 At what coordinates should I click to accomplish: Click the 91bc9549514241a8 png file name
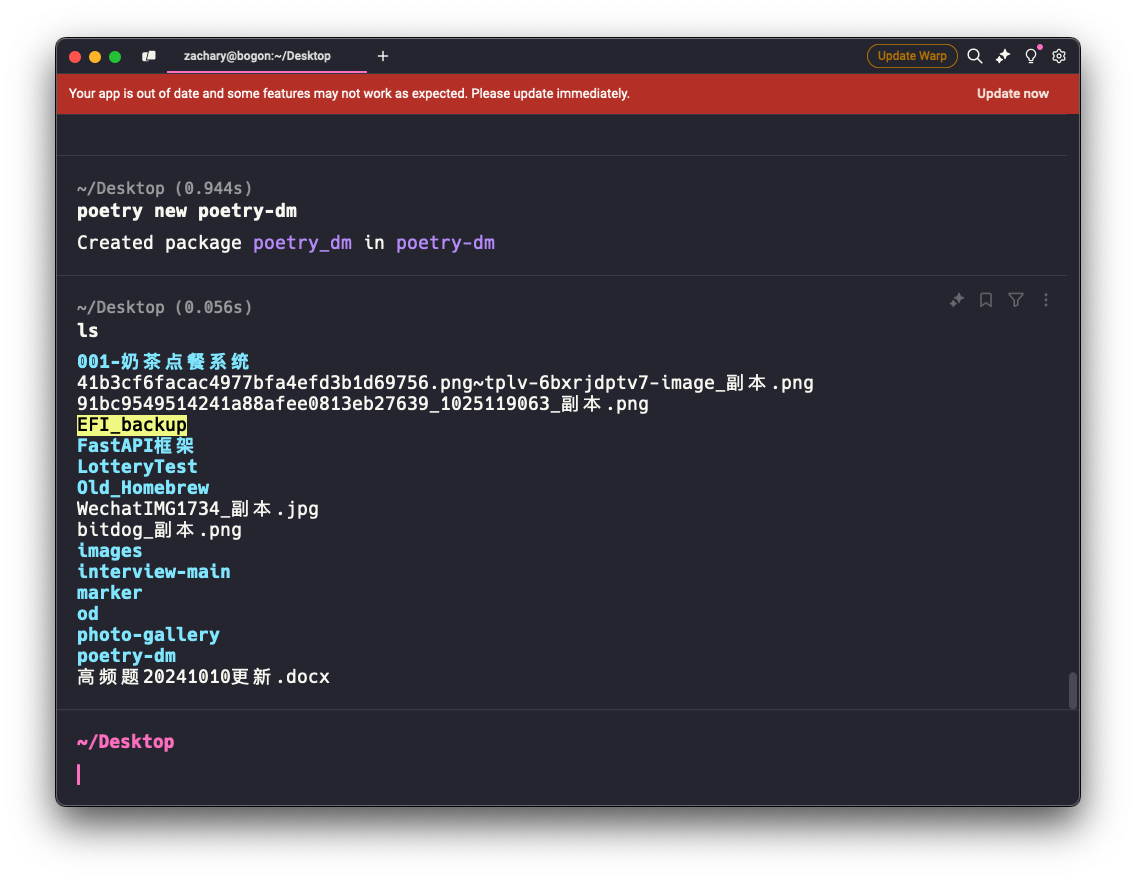click(x=362, y=403)
